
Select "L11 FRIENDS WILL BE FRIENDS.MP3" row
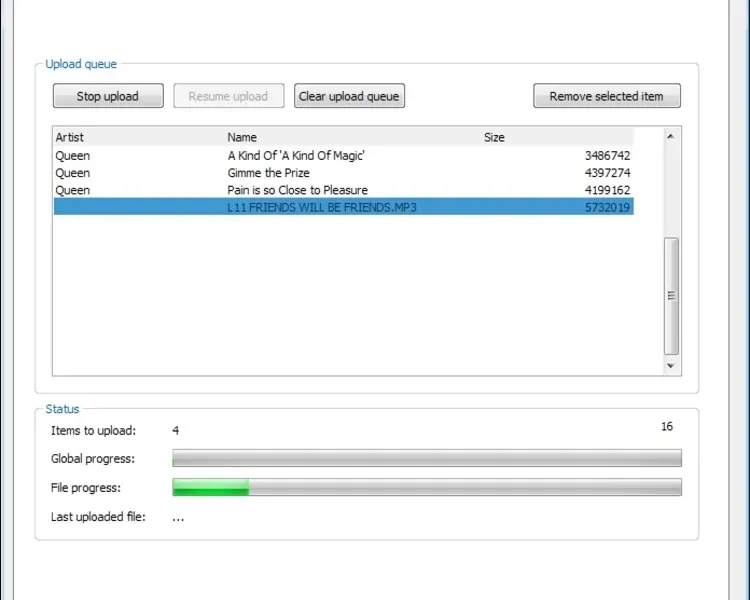coord(343,207)
